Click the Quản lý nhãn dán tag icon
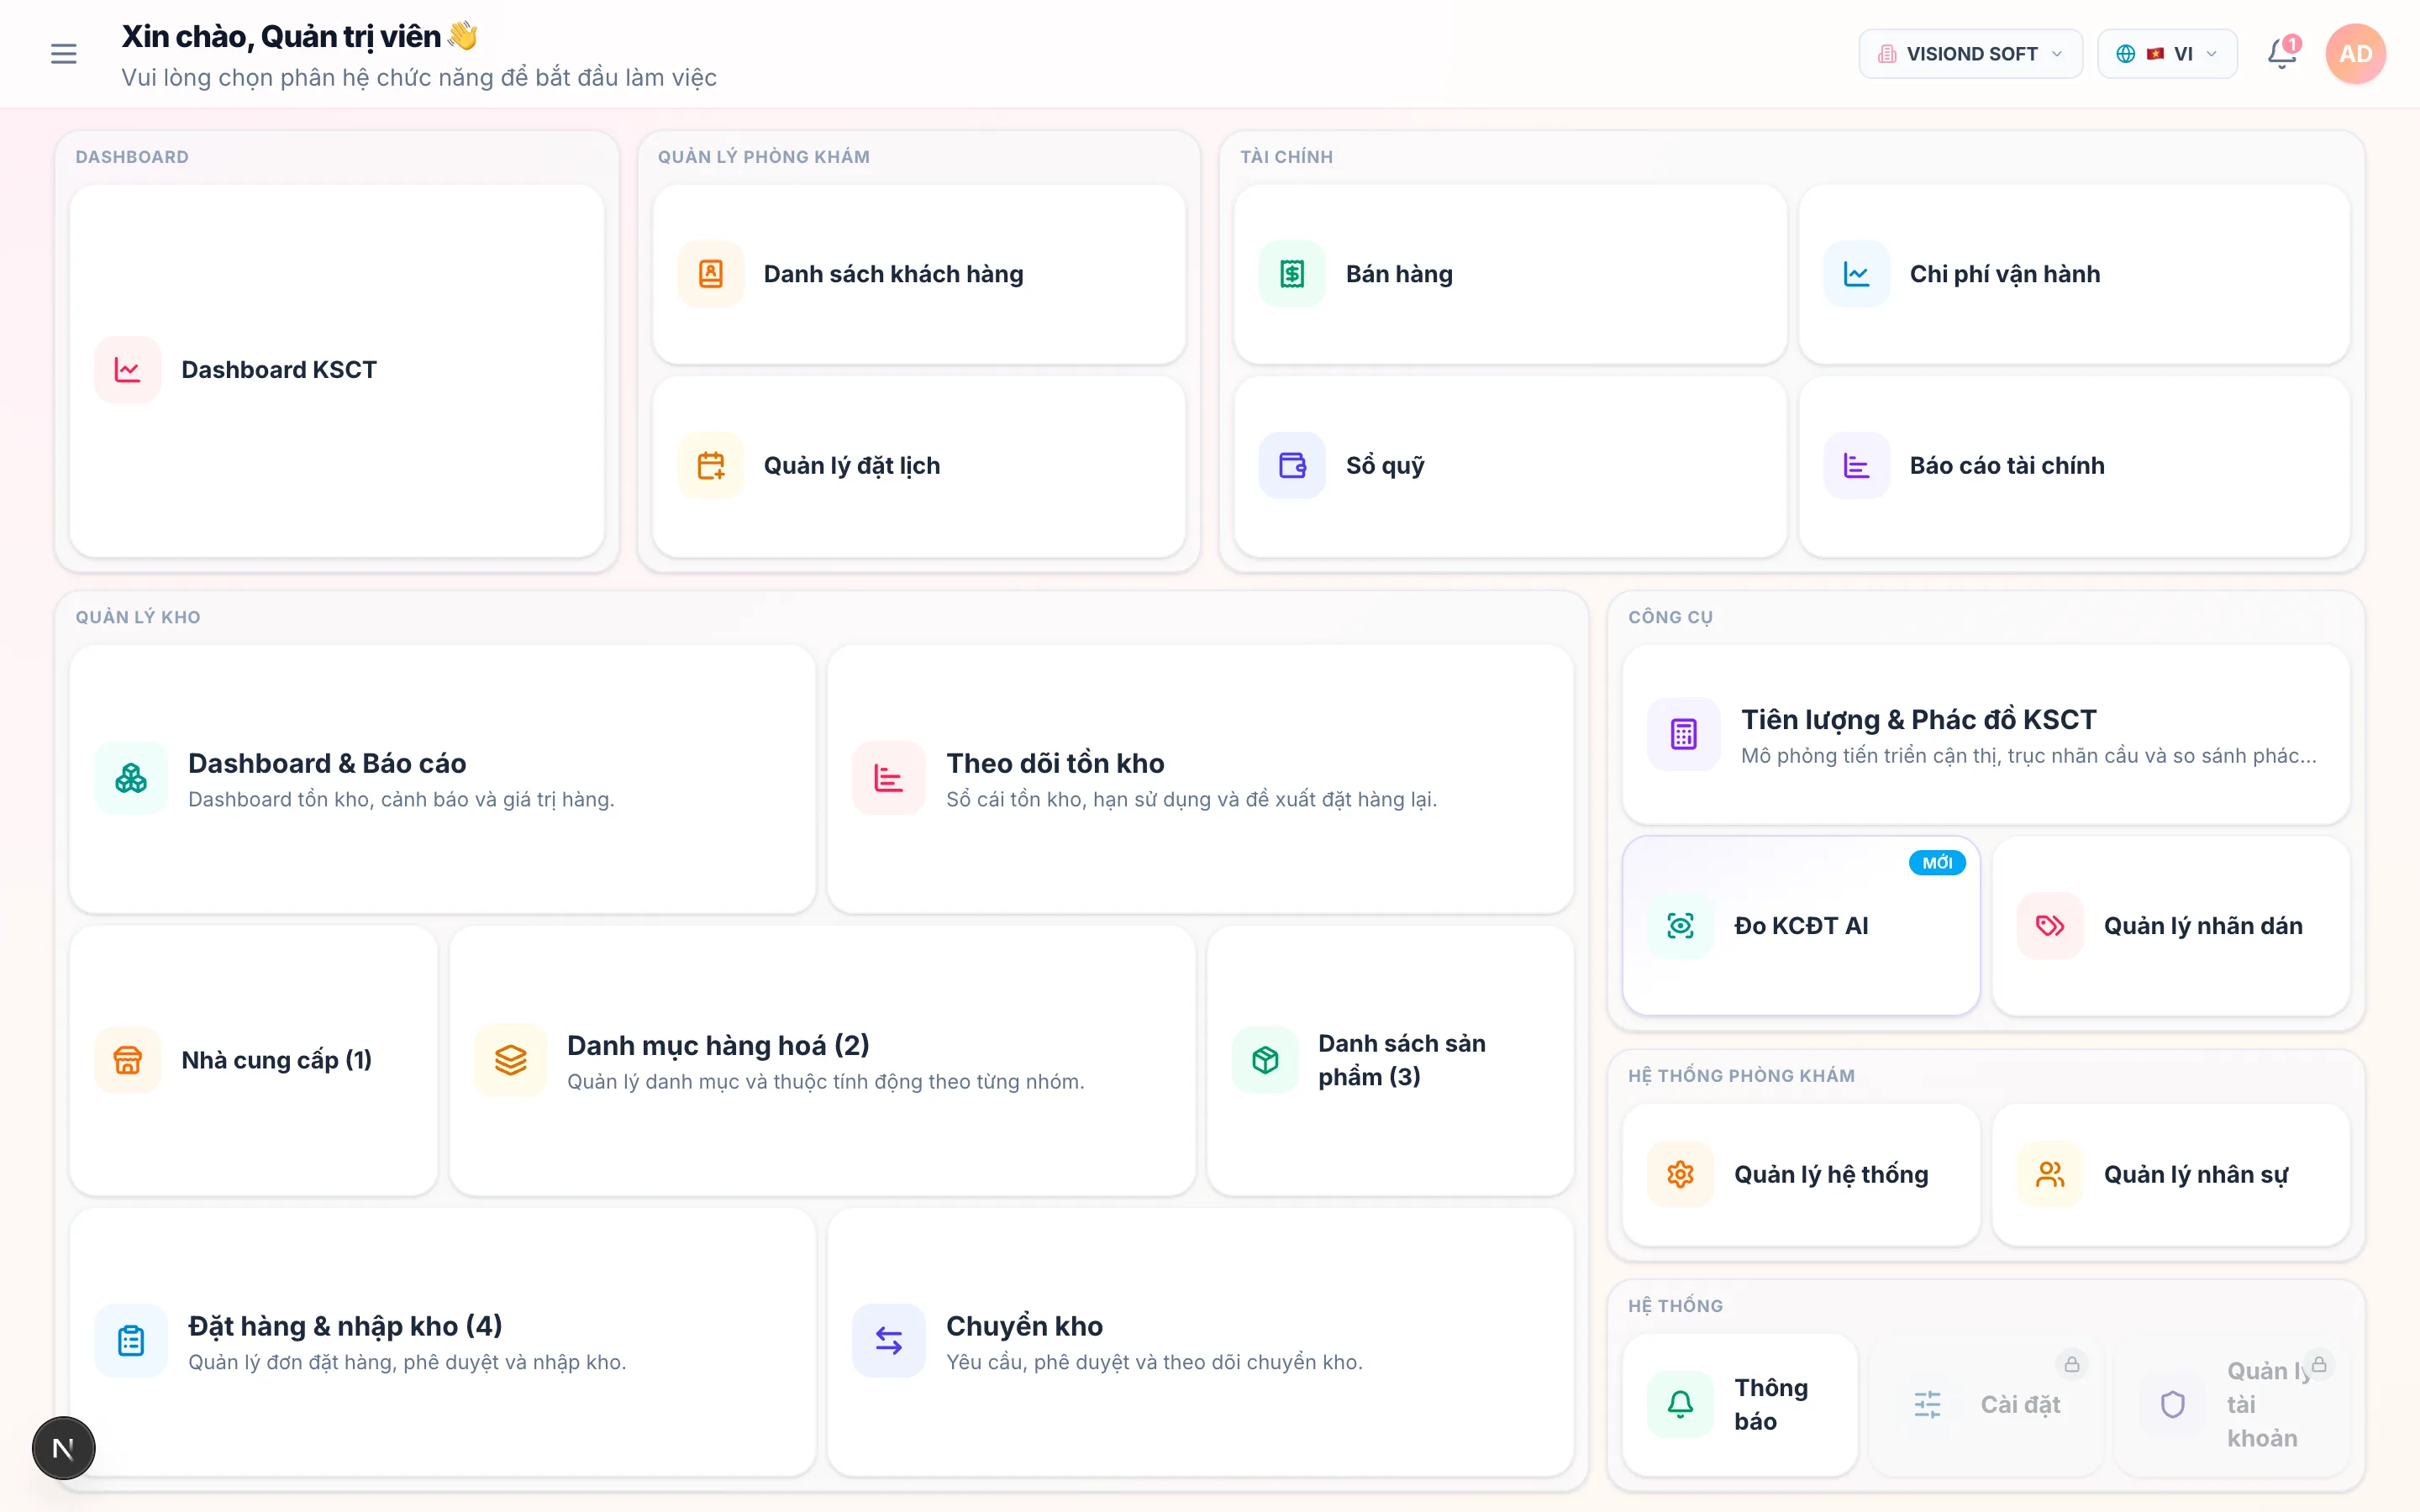The image size is (2420, 1512). pyautogui.click(x=2050, y=926)
